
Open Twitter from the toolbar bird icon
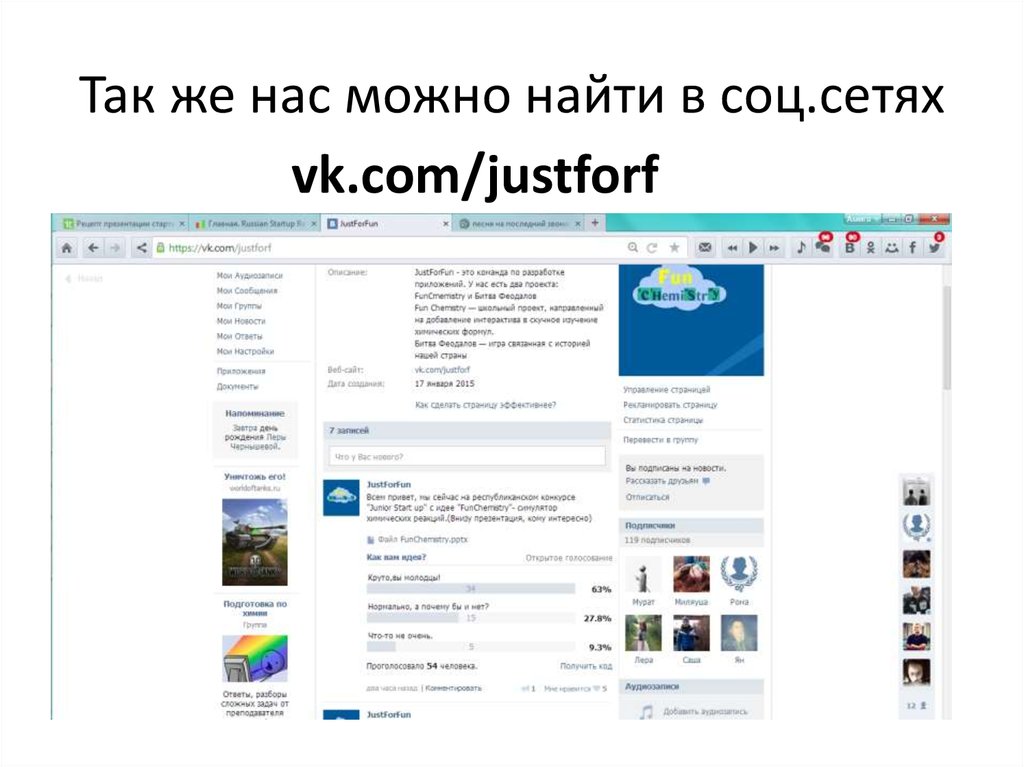933,245
